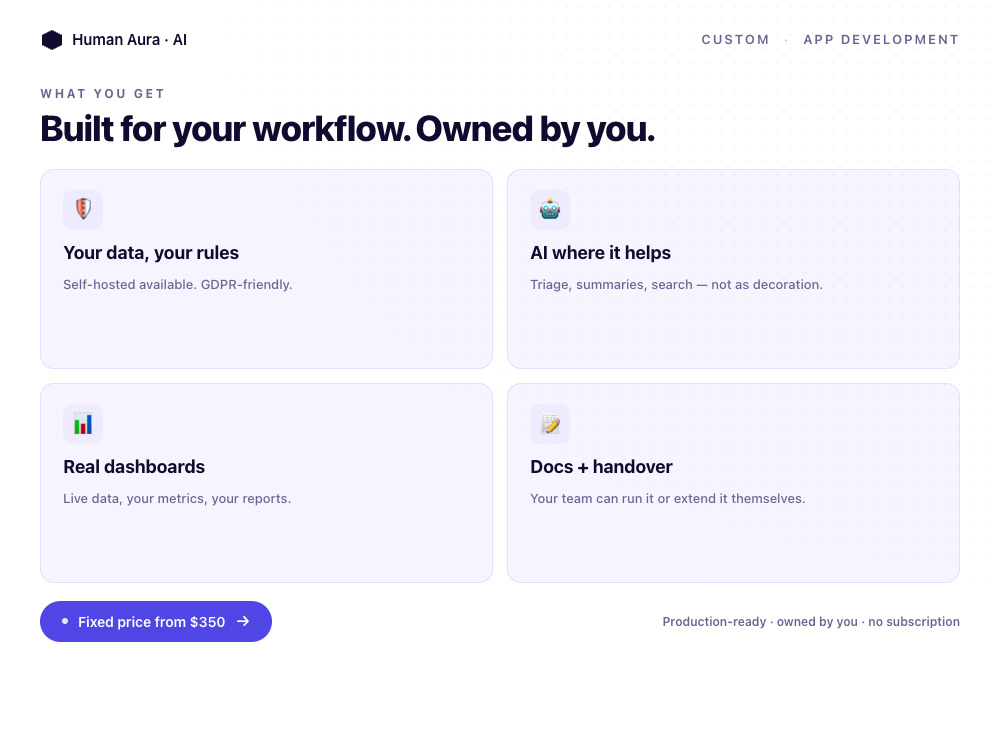The width and height of the screenshot is (1000, 750).
Task: Click the shield icon on data card
Action: tap(83, 209)
